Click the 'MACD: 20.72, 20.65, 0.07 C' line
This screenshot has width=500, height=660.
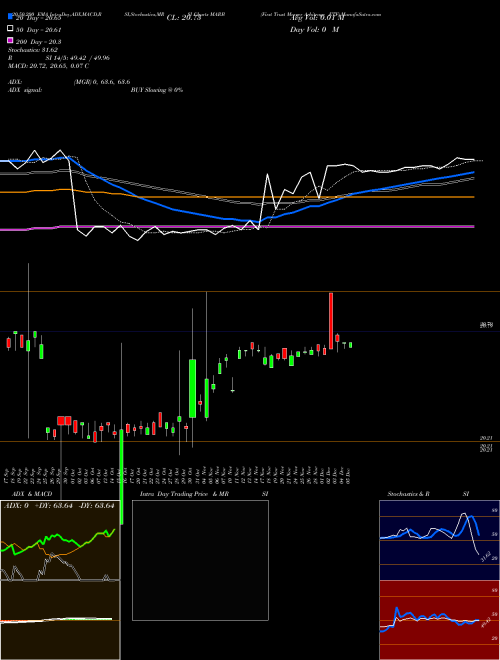tap(48, 66)
